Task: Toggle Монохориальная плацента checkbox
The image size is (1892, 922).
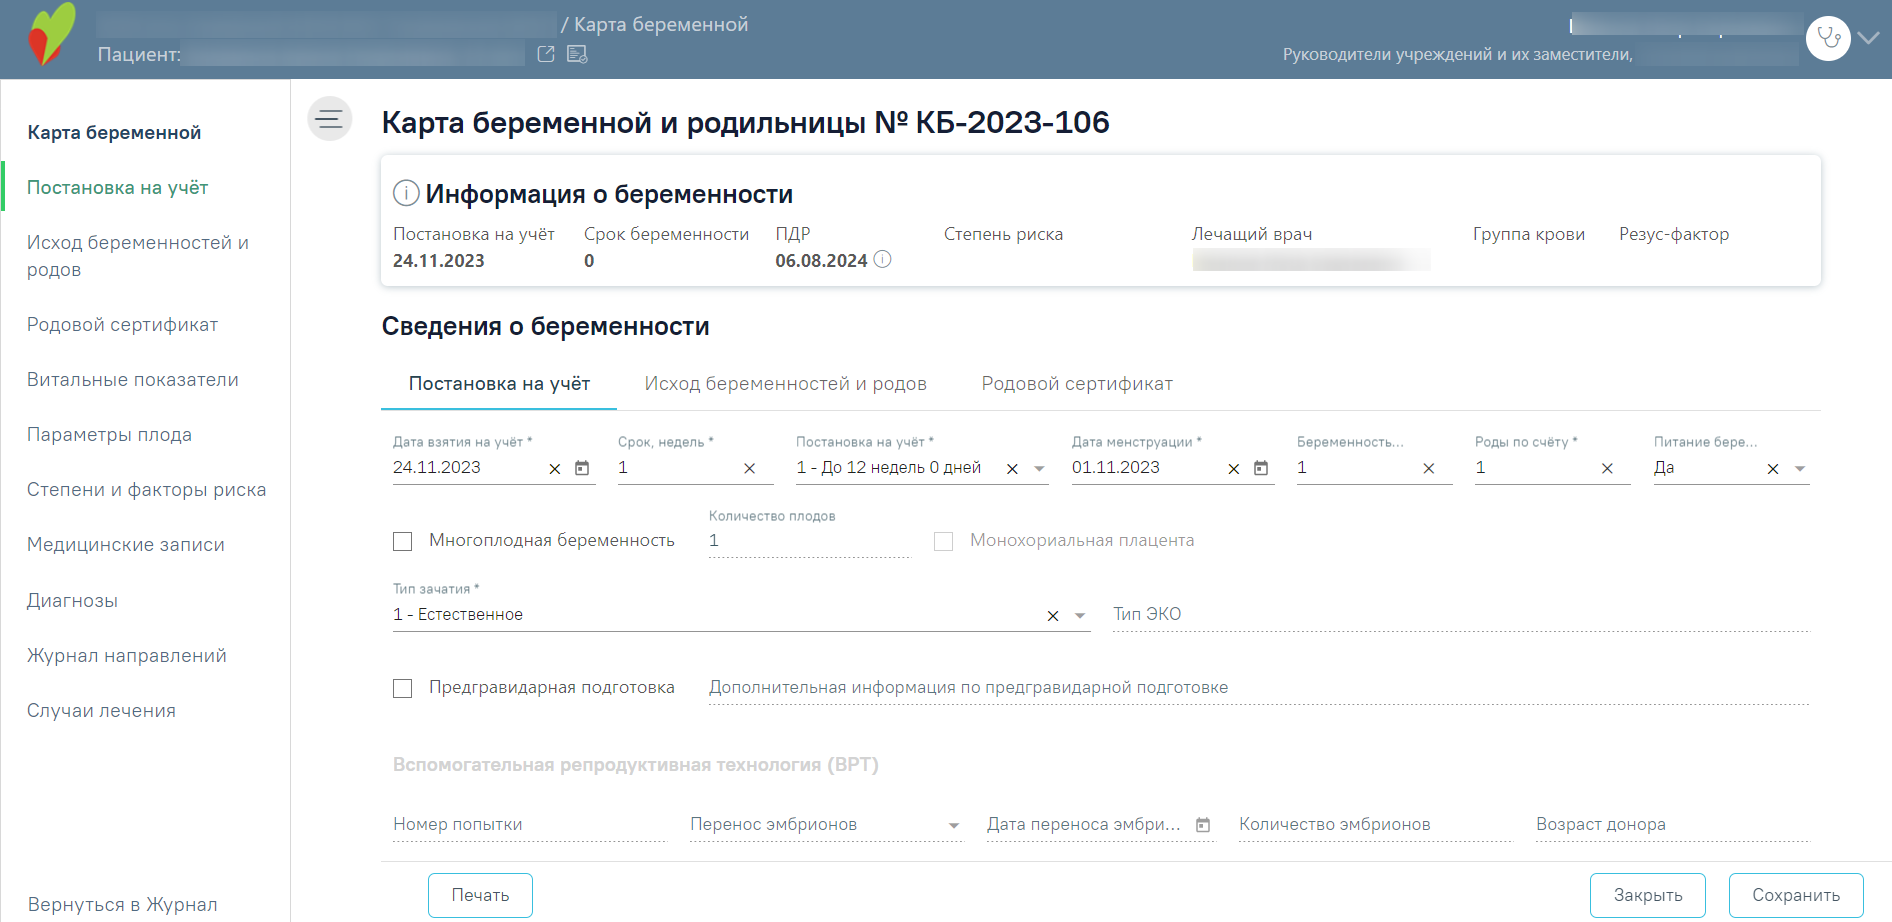Action: click(943, 541)
